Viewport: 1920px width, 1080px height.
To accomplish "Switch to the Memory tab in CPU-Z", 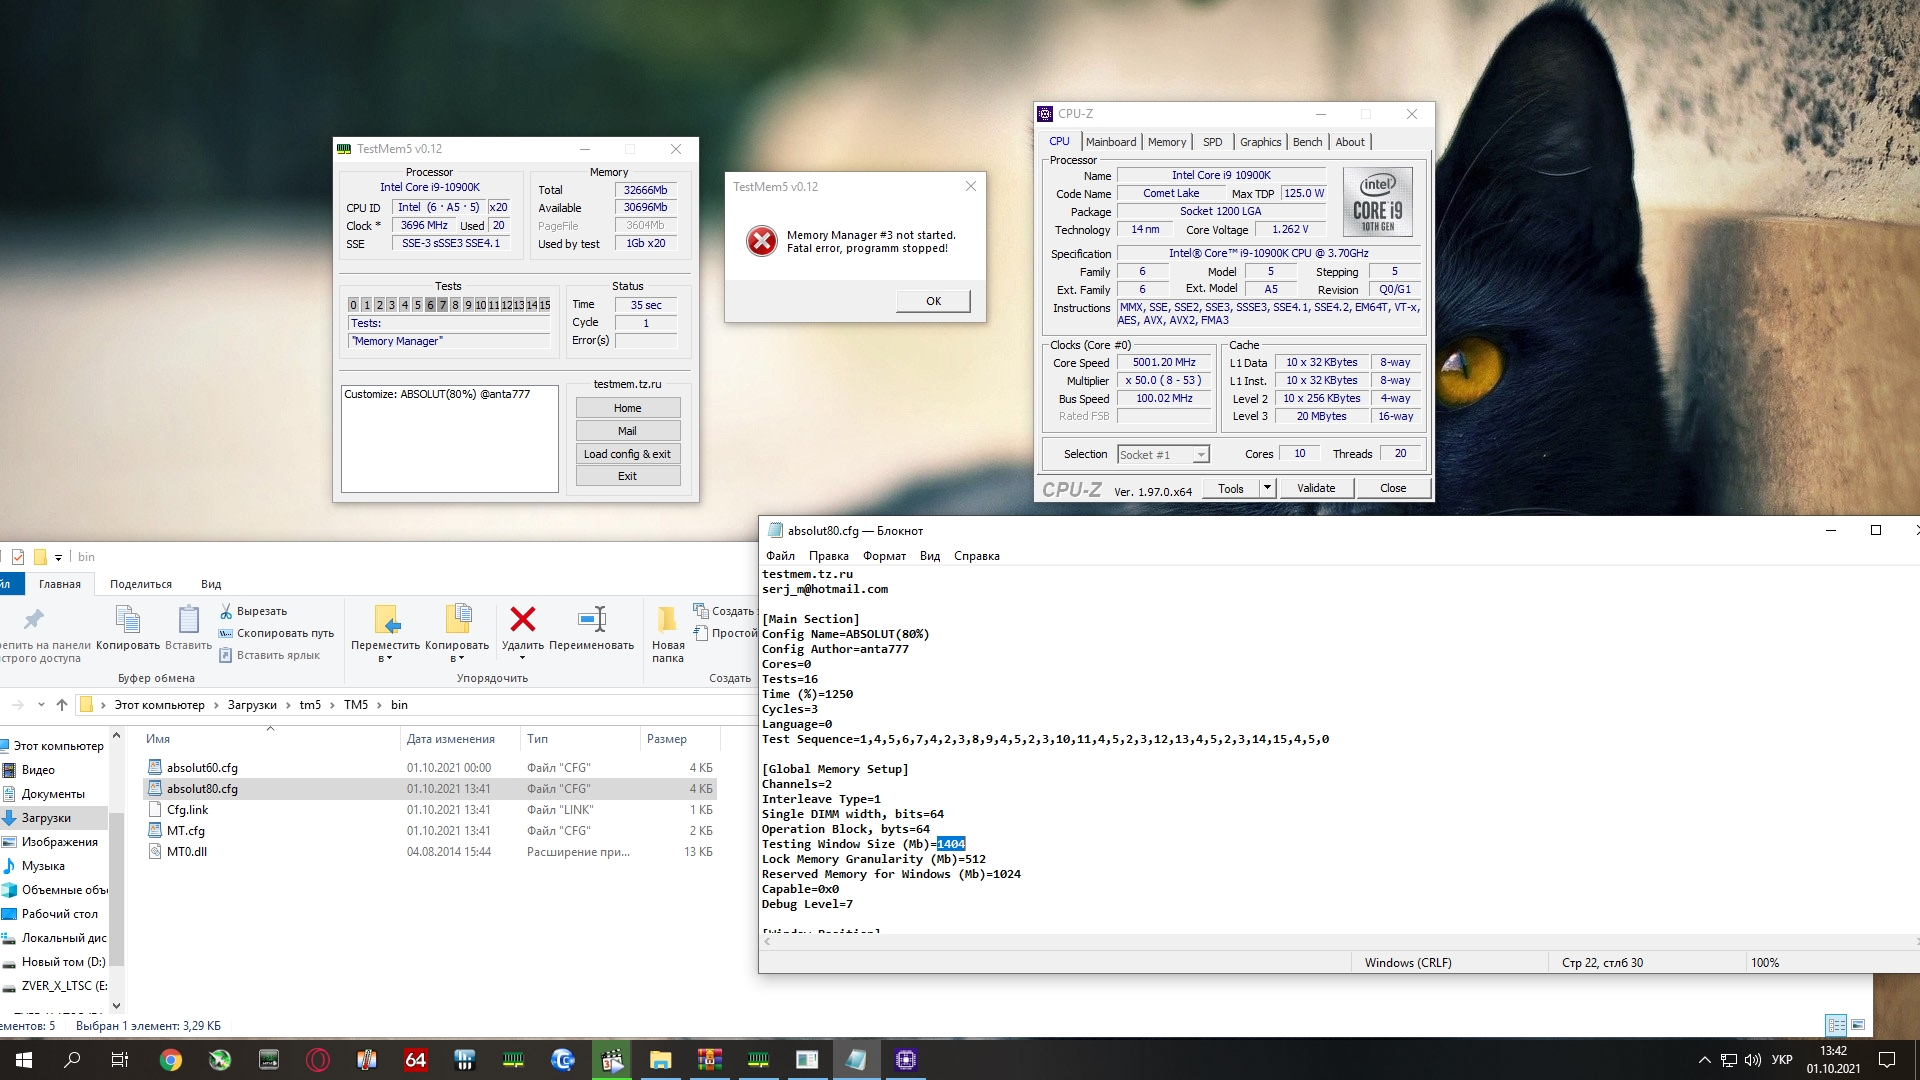I will (1166, 142).
